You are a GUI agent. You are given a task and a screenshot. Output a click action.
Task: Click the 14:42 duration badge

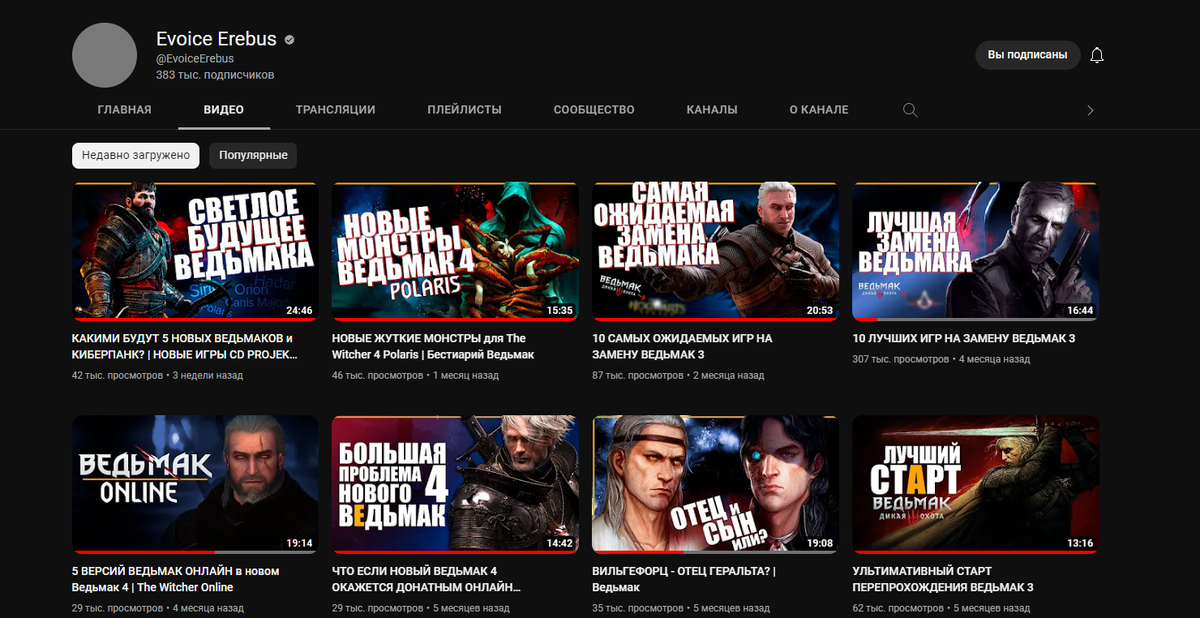(559, 543)
